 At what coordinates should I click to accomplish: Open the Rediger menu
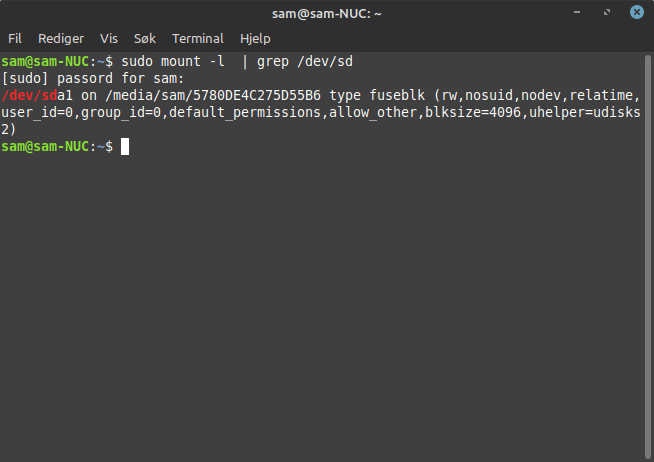61,39
